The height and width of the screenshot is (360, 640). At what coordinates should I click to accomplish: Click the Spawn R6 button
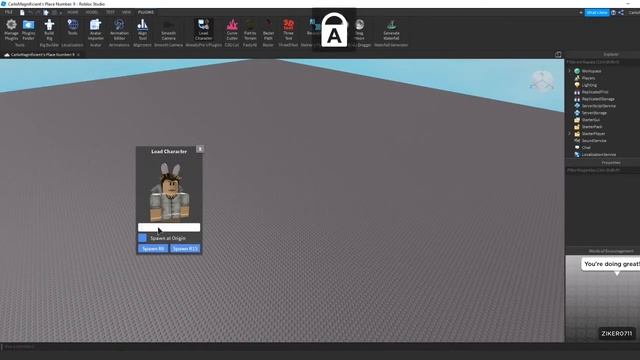[153, 249]
